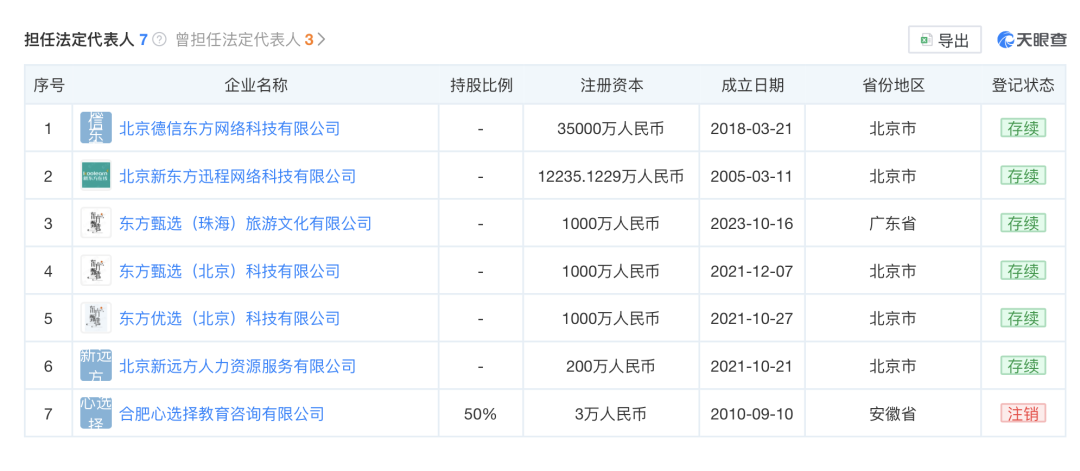Open 东方甄选（珠海）旅游文化有限公司 link

coord(246,223)
